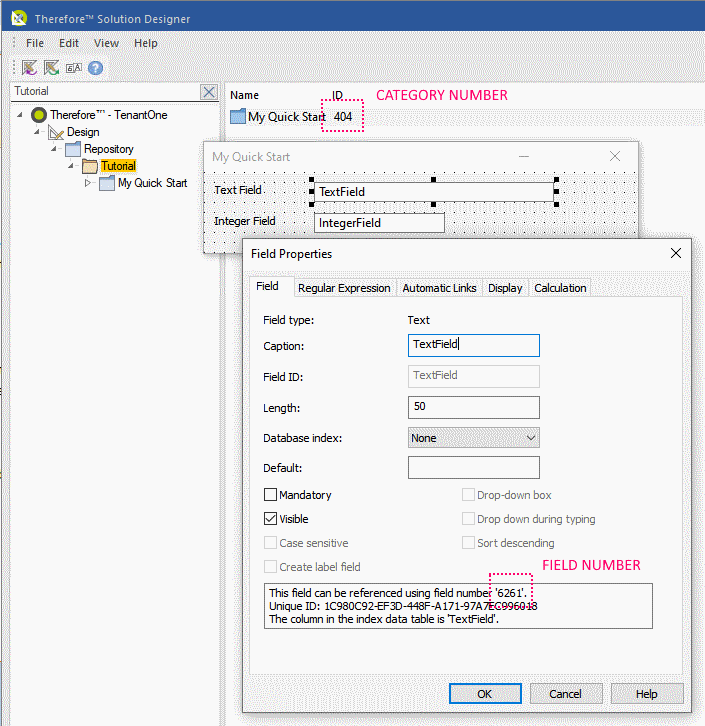Open the Database index dropdown
Screen dimensions: 705x726
474,438
